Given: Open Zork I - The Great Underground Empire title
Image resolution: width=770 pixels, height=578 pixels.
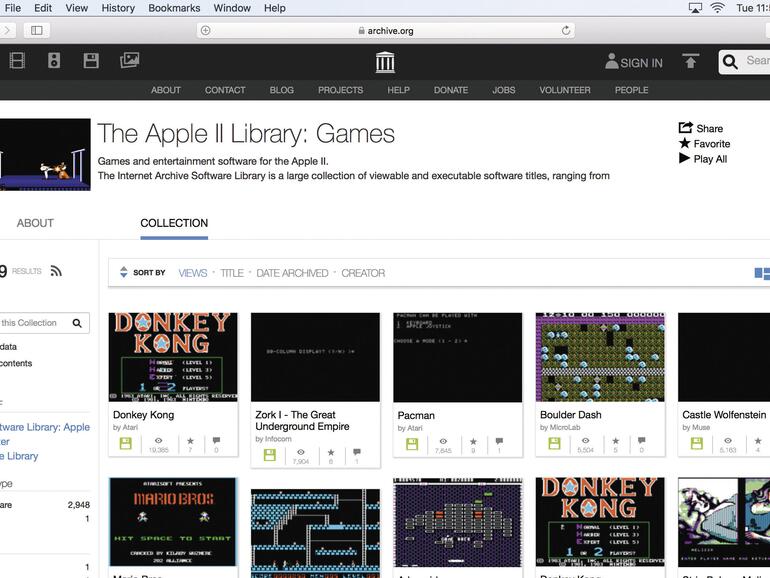Looking at the screenshot, I should [302, 421].
